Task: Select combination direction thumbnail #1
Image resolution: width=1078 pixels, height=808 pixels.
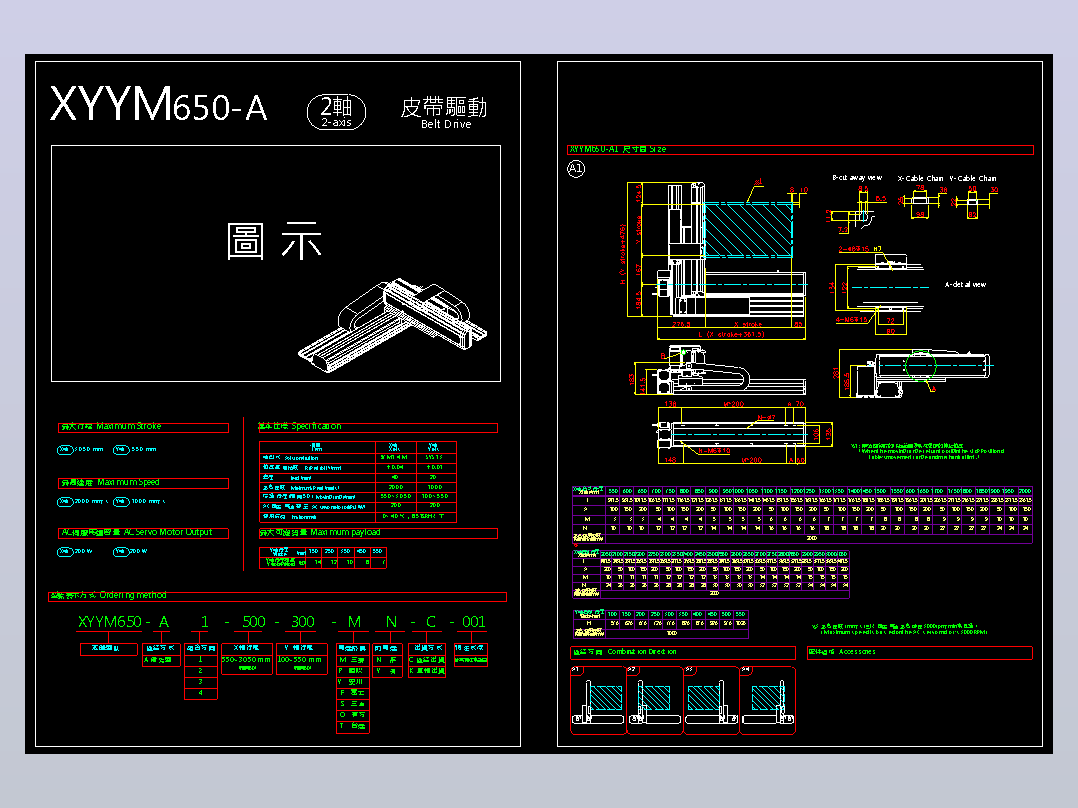Action: pos(598,700)
